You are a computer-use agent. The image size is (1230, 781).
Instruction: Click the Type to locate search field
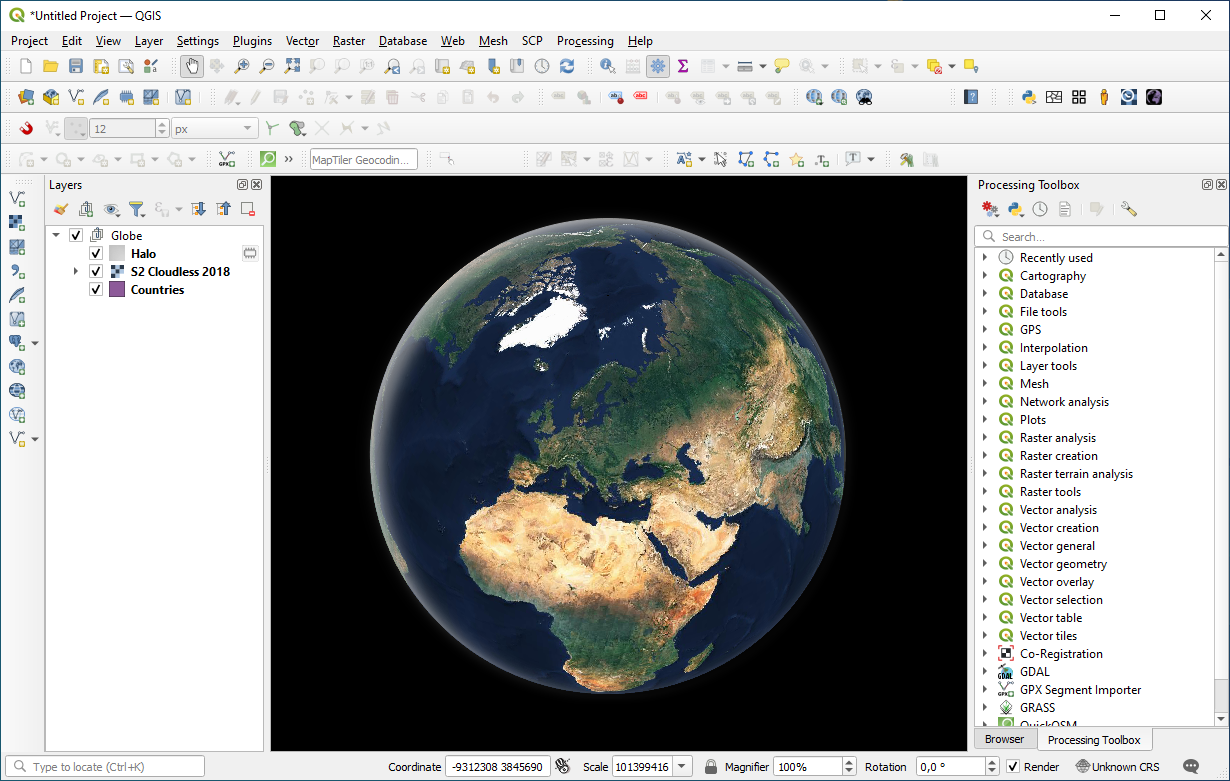tap(104, 766)
